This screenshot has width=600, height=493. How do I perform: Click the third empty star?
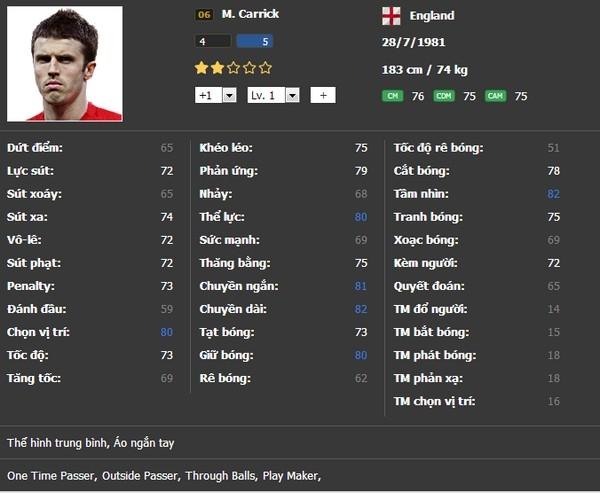click(x=233, y=68)
